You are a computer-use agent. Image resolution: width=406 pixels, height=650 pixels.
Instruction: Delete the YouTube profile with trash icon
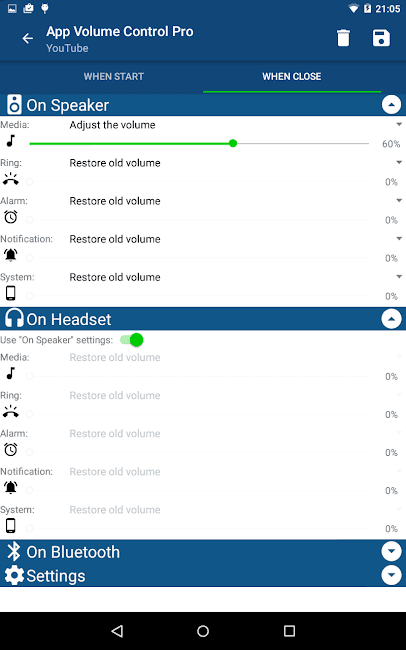(x=343, y=38)
